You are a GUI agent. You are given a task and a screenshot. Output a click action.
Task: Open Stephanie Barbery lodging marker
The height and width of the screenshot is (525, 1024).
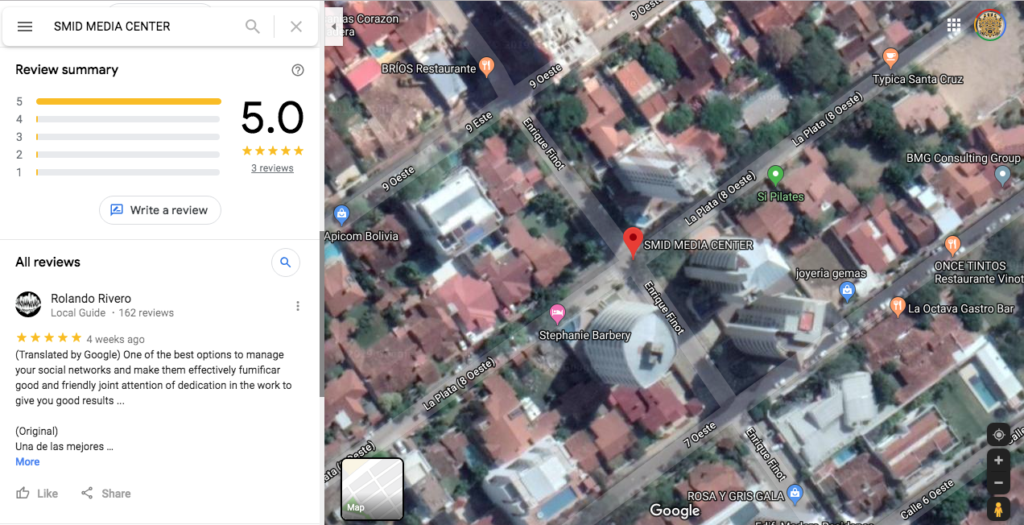pyautogui.click(x=557, y=313)
